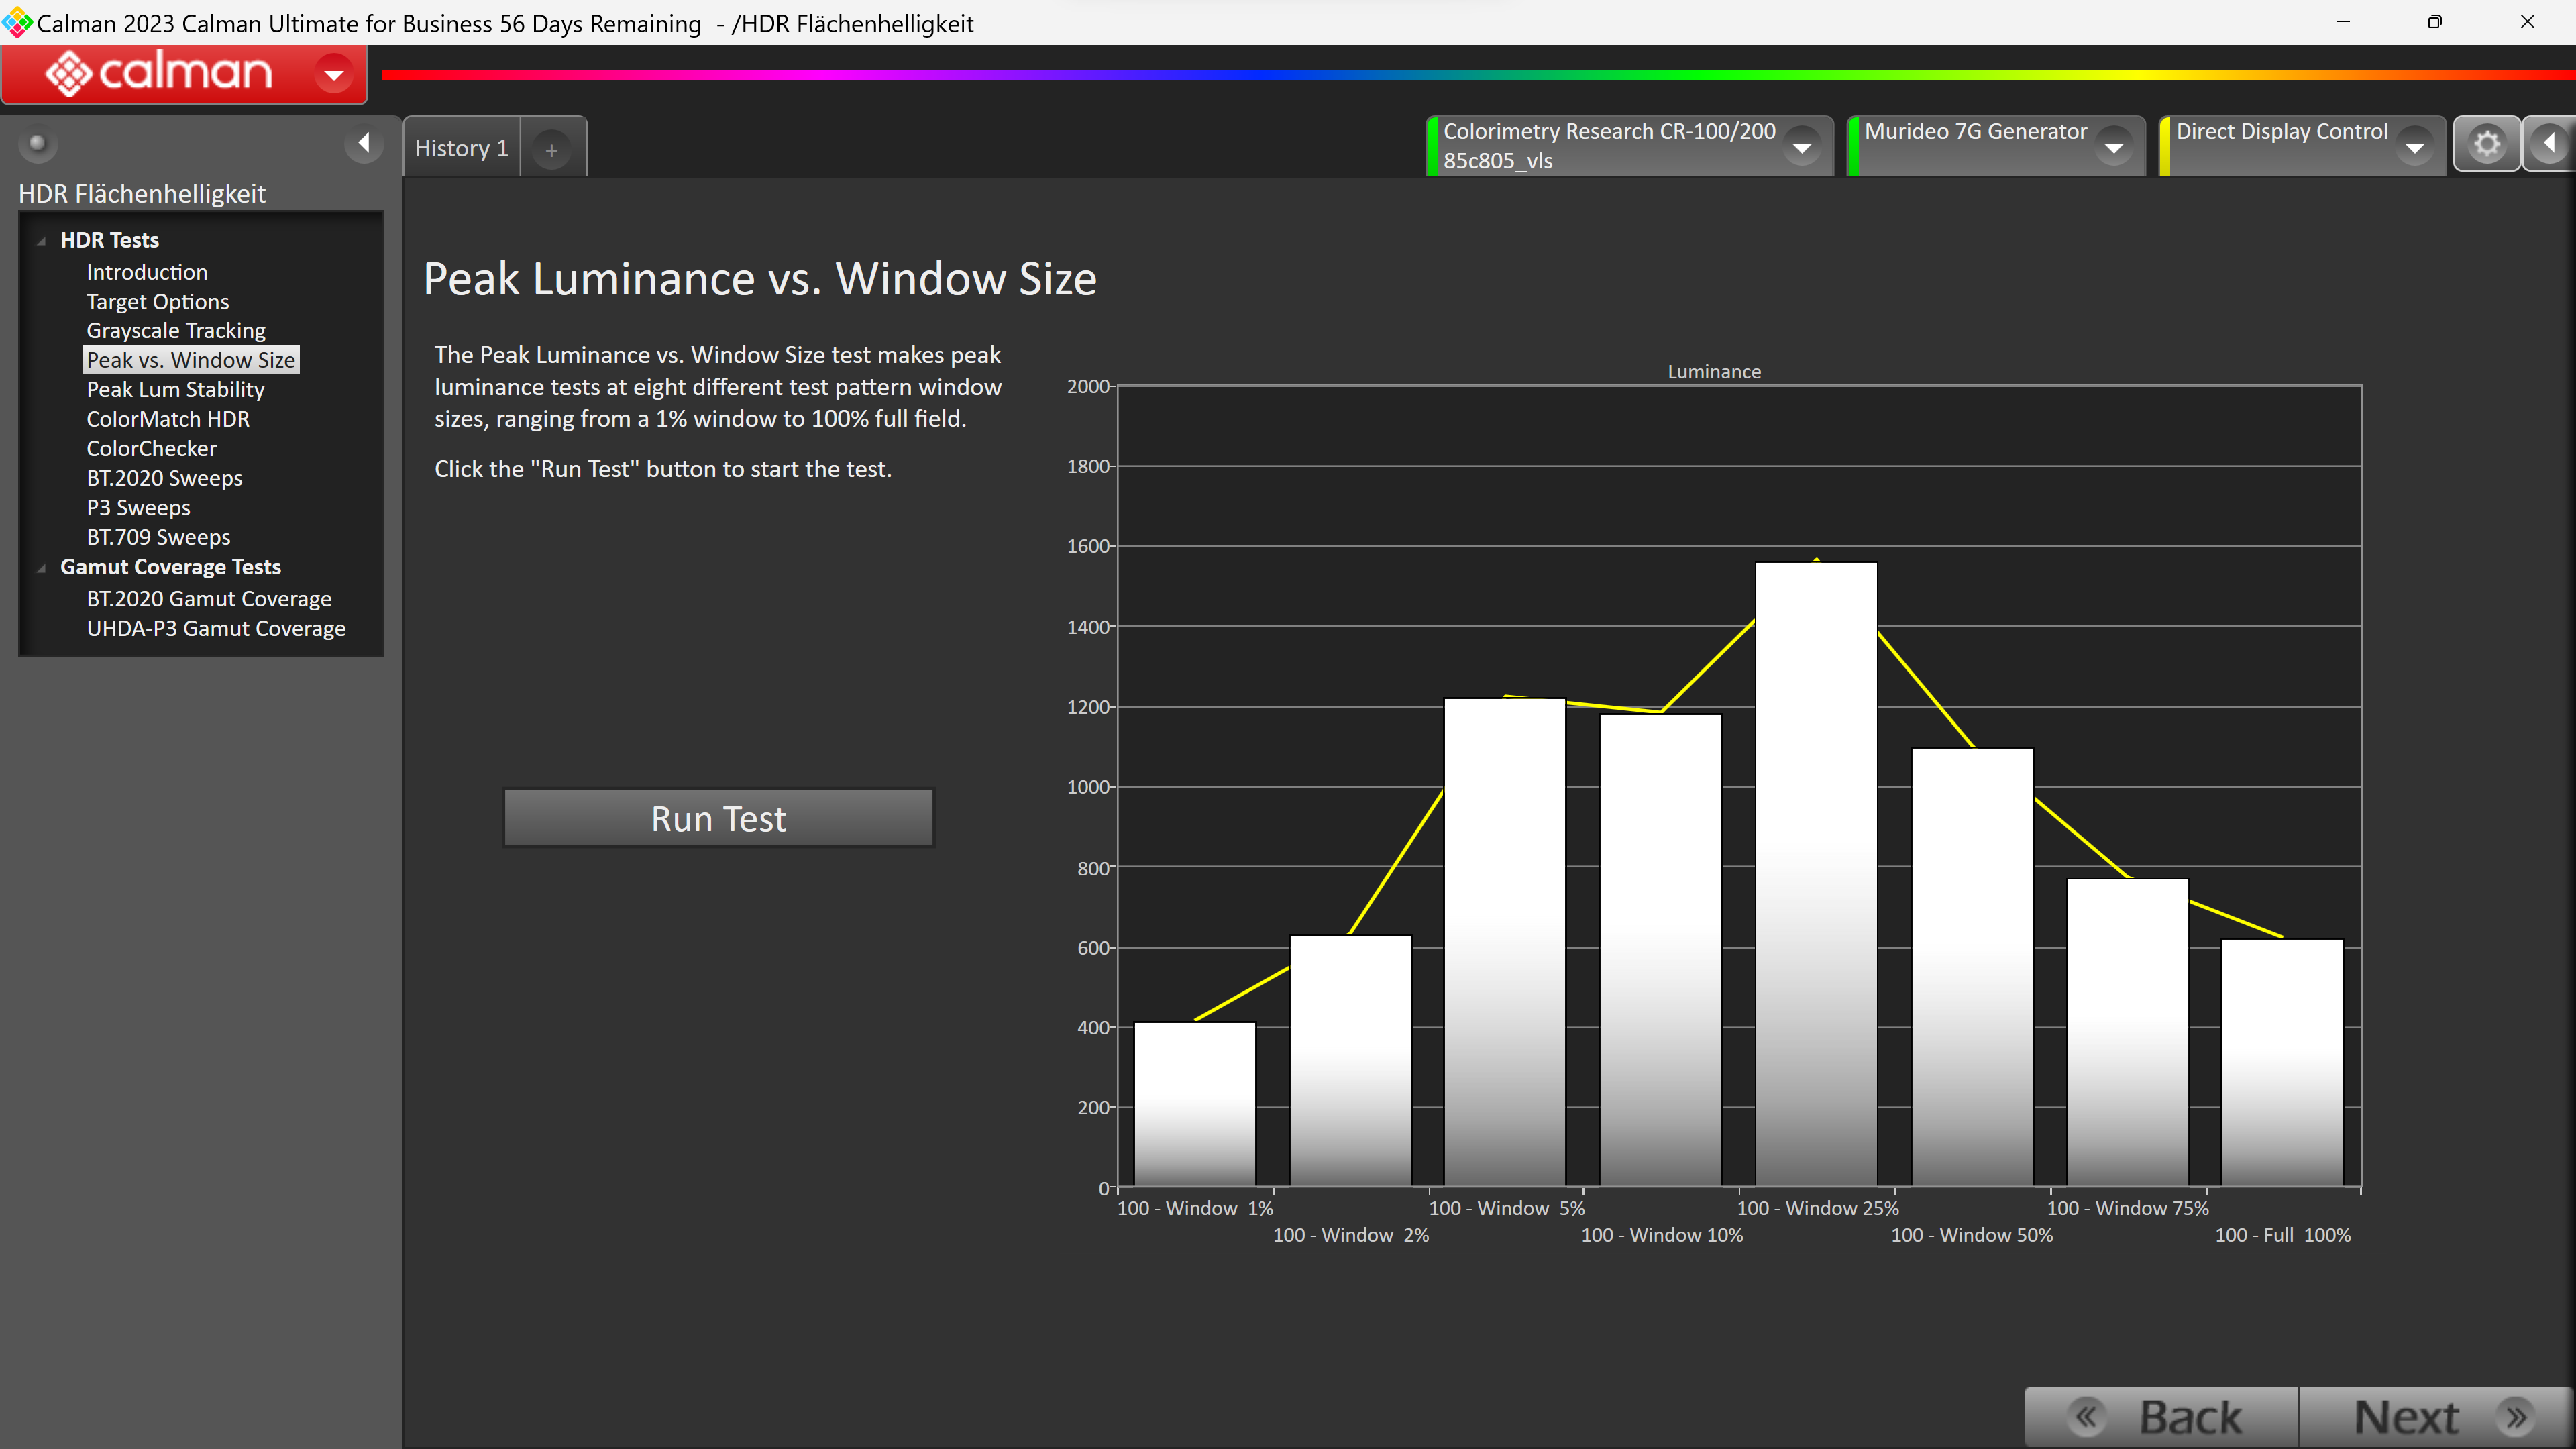Click the 5% window luminance bar
2576x1449 pixels.
coord(1504,942)
